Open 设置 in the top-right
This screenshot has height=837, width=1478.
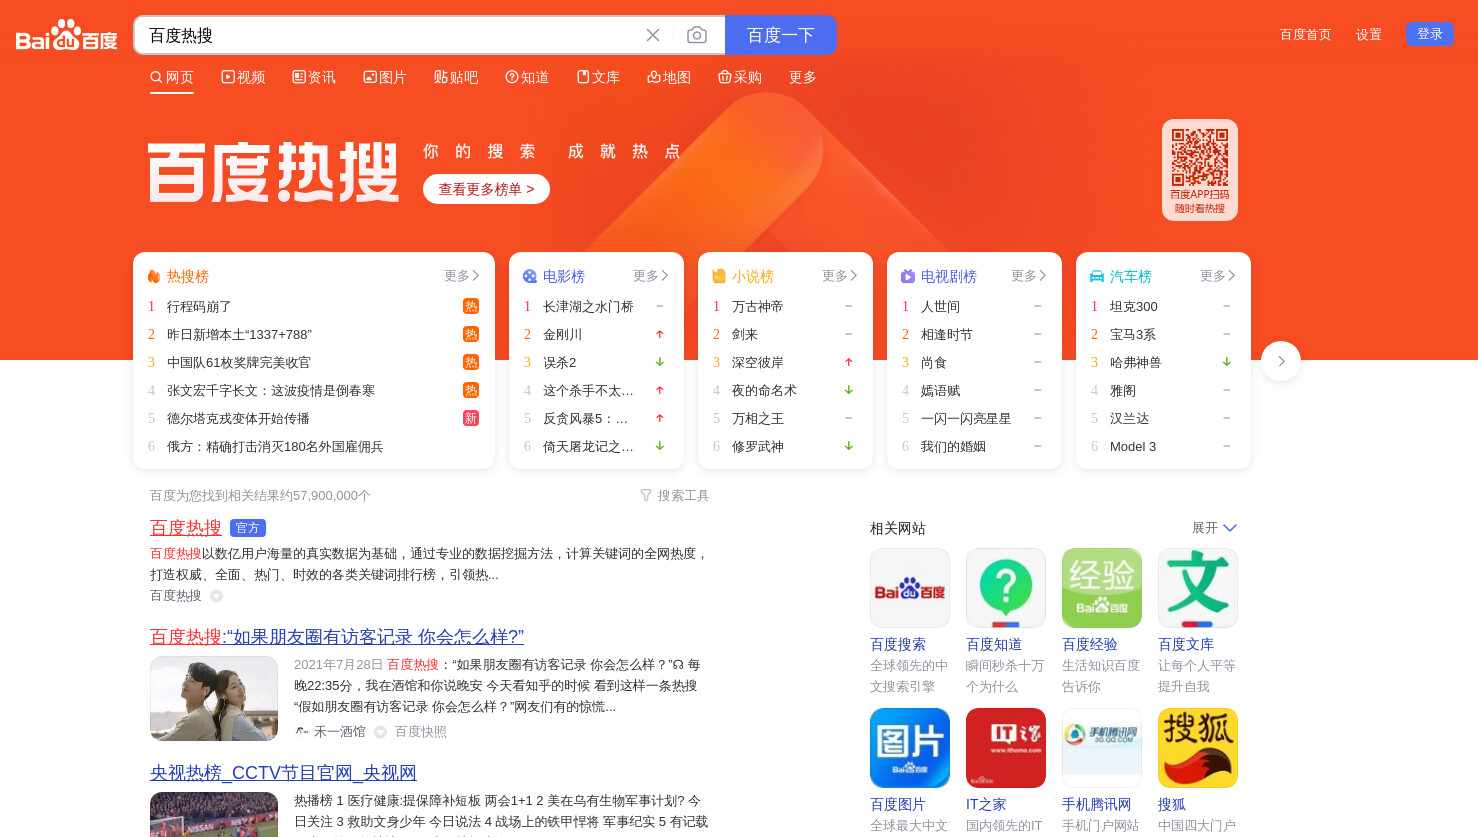click(x=1369, y=34)
